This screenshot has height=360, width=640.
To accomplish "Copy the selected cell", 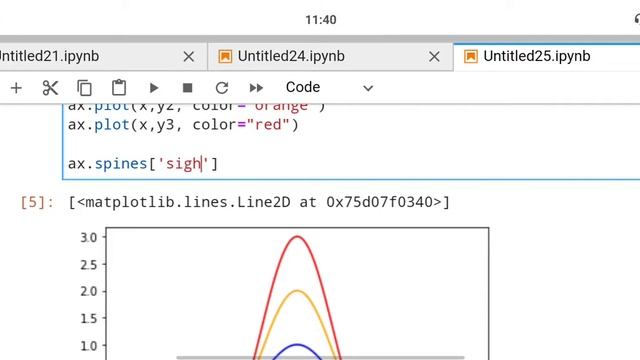I will pyautogui.click(x=84, y=88).
